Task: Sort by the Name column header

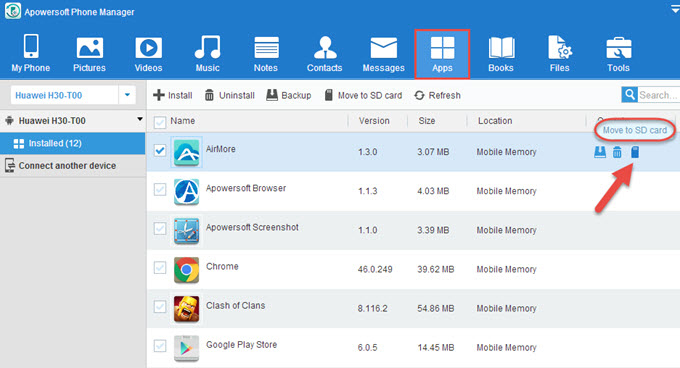Action: pyautogui.click(x=183, y=121)
